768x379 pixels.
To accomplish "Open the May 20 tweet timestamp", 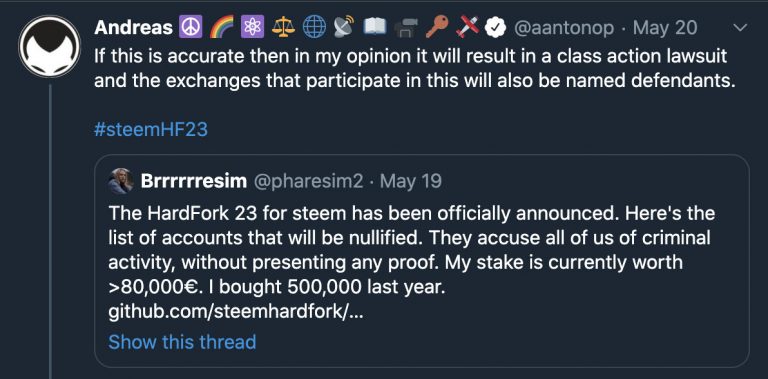I will [665, 28].
